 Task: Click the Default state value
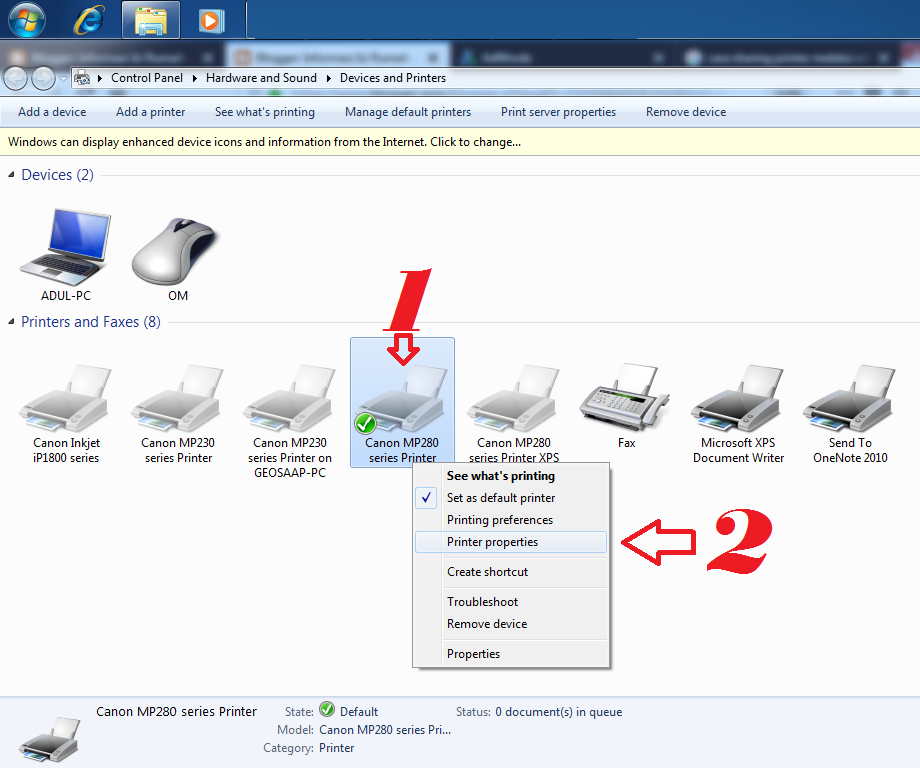point(358,712)
